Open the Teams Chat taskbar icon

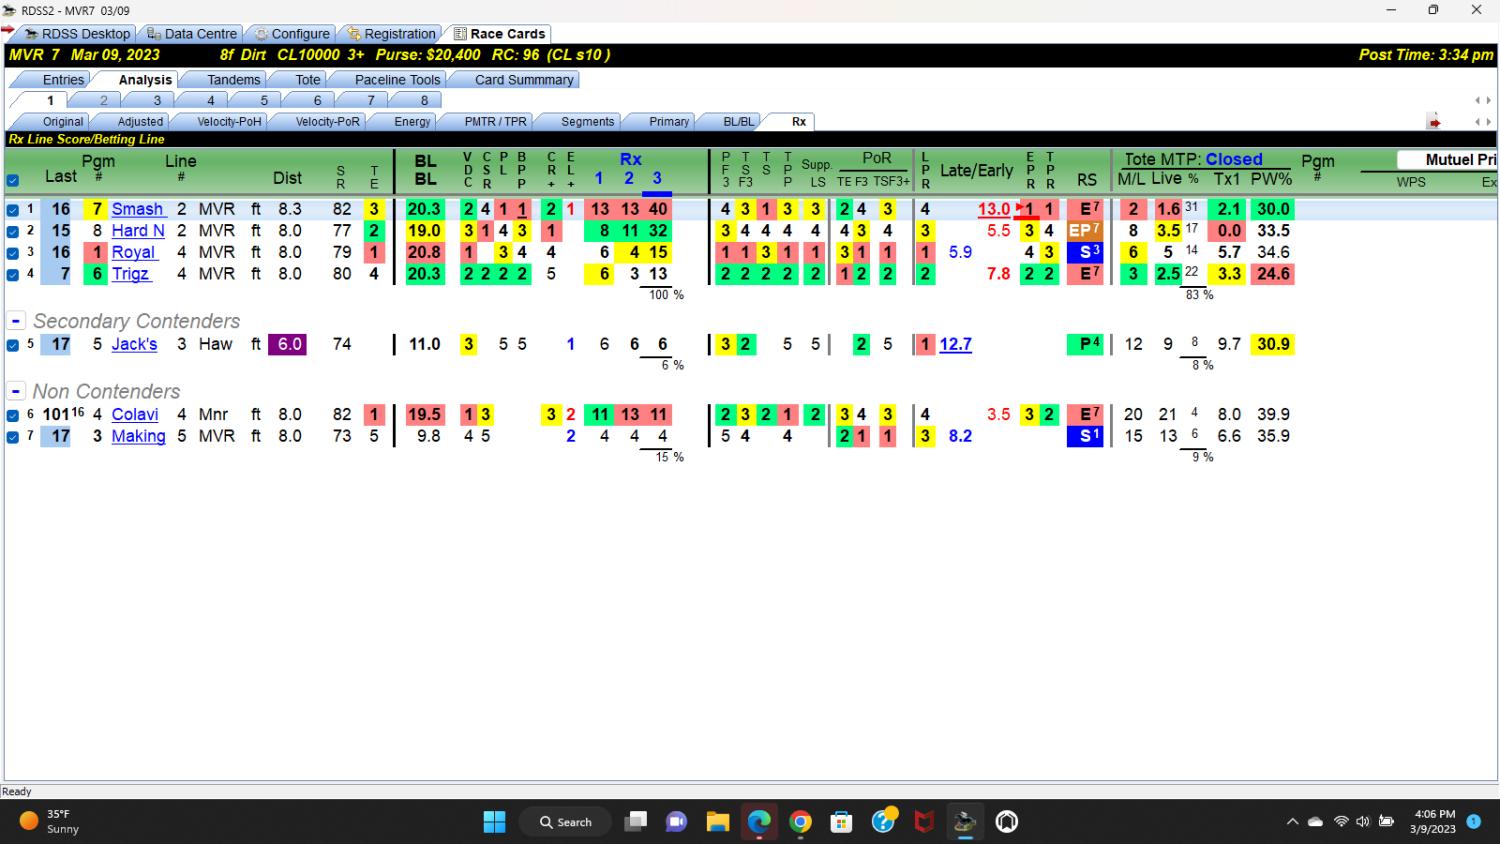(x=676, y=822)
